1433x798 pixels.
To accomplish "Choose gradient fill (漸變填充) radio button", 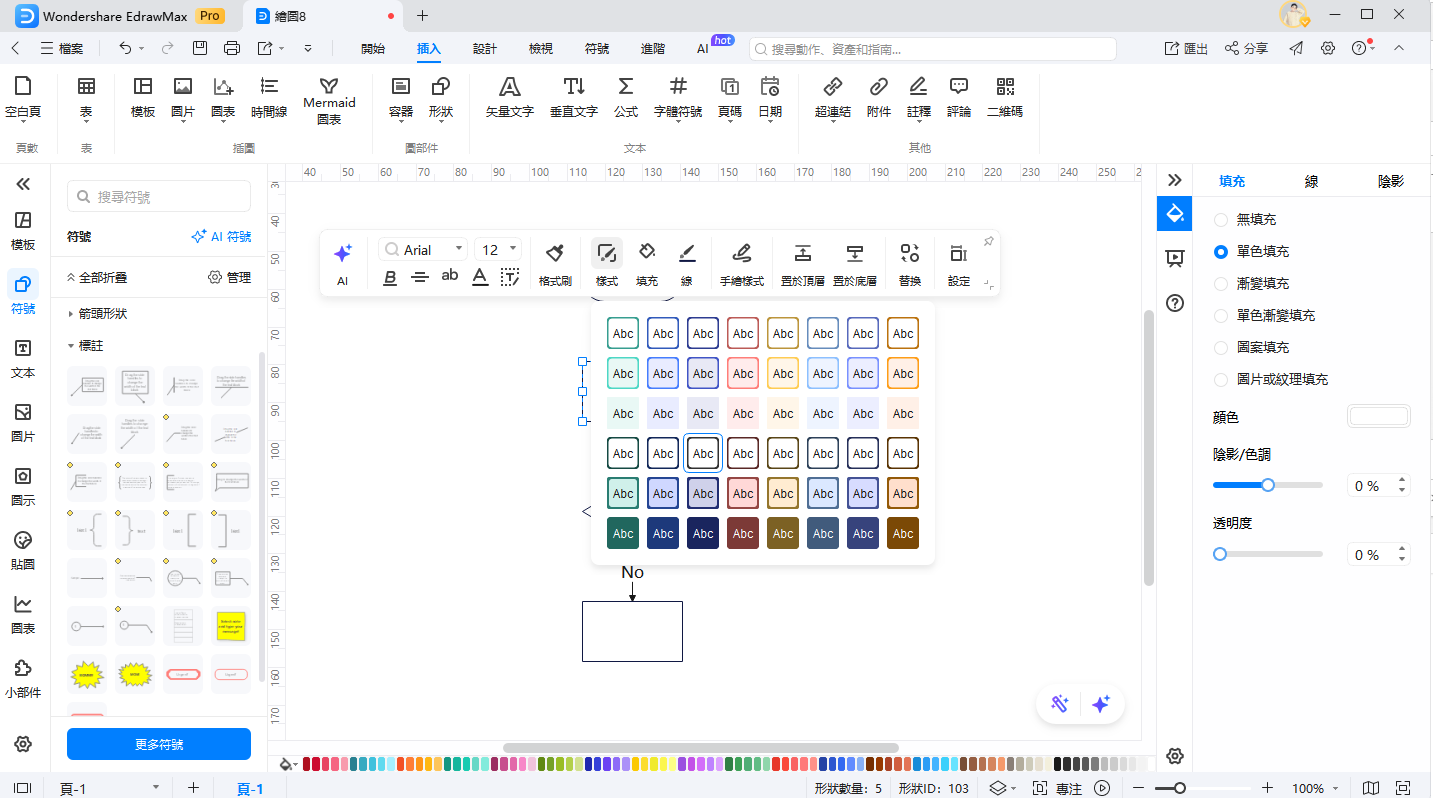I will pos(1220,283).
